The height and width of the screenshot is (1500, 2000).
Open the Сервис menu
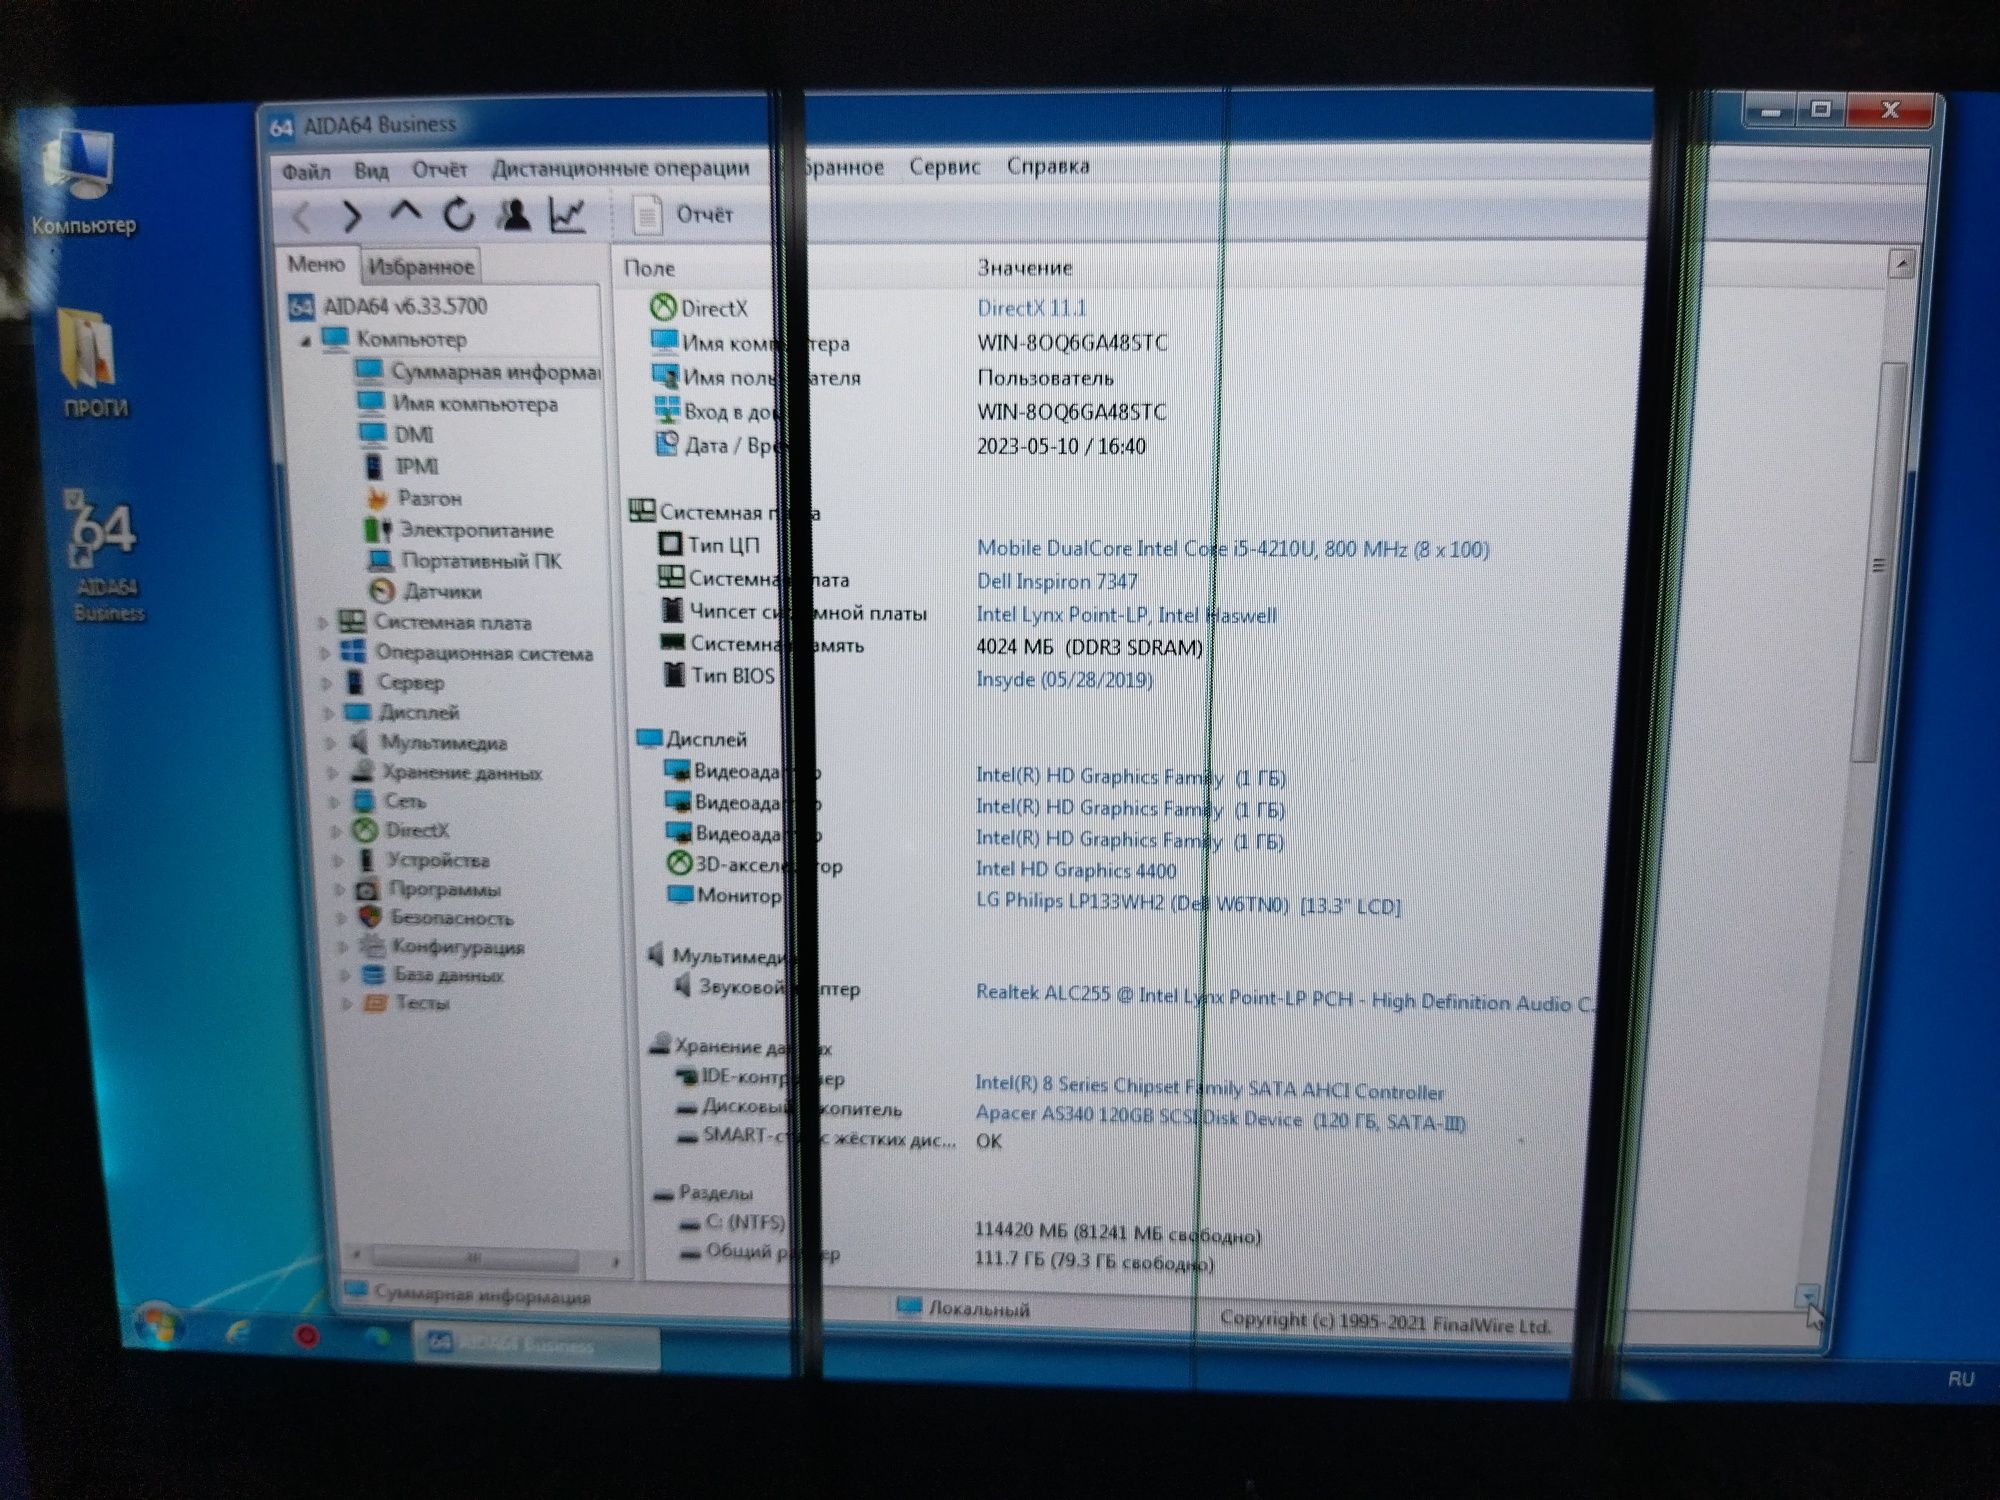click(x=944, y=166)
